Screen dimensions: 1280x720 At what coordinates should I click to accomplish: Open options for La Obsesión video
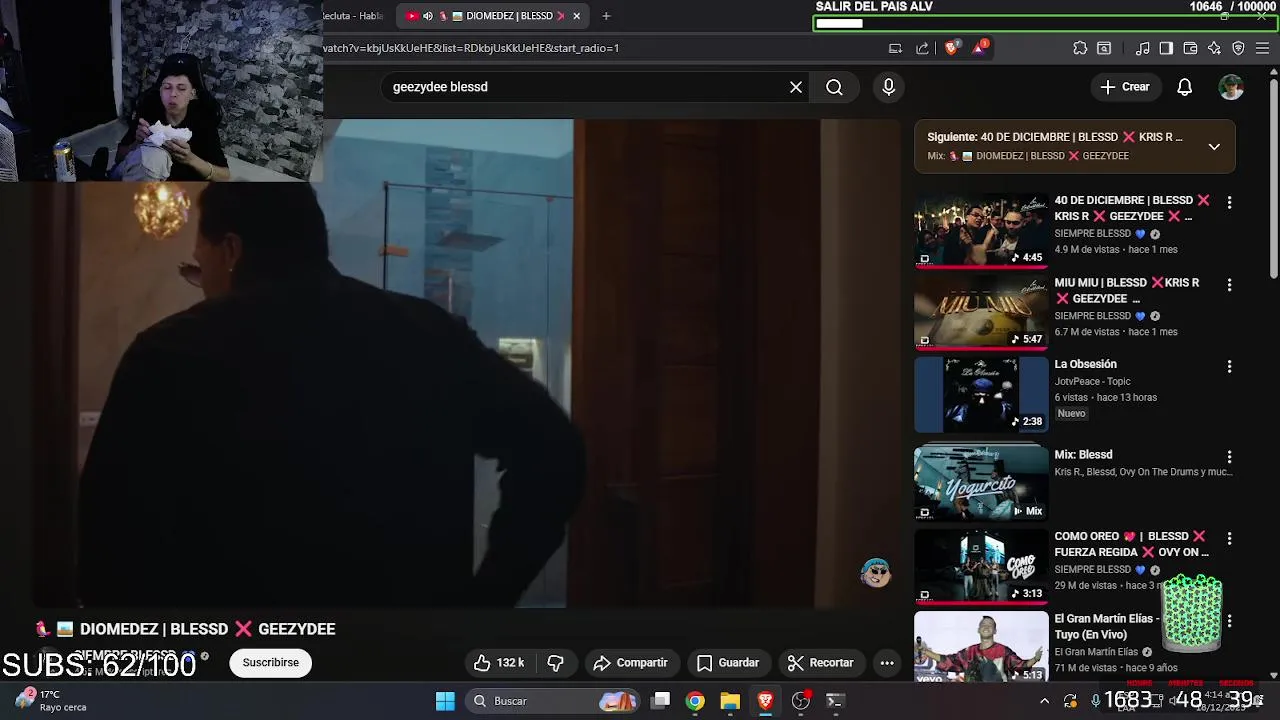(x=1229, y=367)
